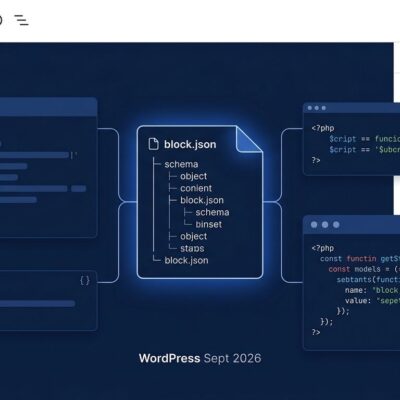The height and width of the screenshot is (400, 400).
Task: Click the 'WordPress Sept 2026' caption
Action: pyautogui.click(x=200, y=358)
